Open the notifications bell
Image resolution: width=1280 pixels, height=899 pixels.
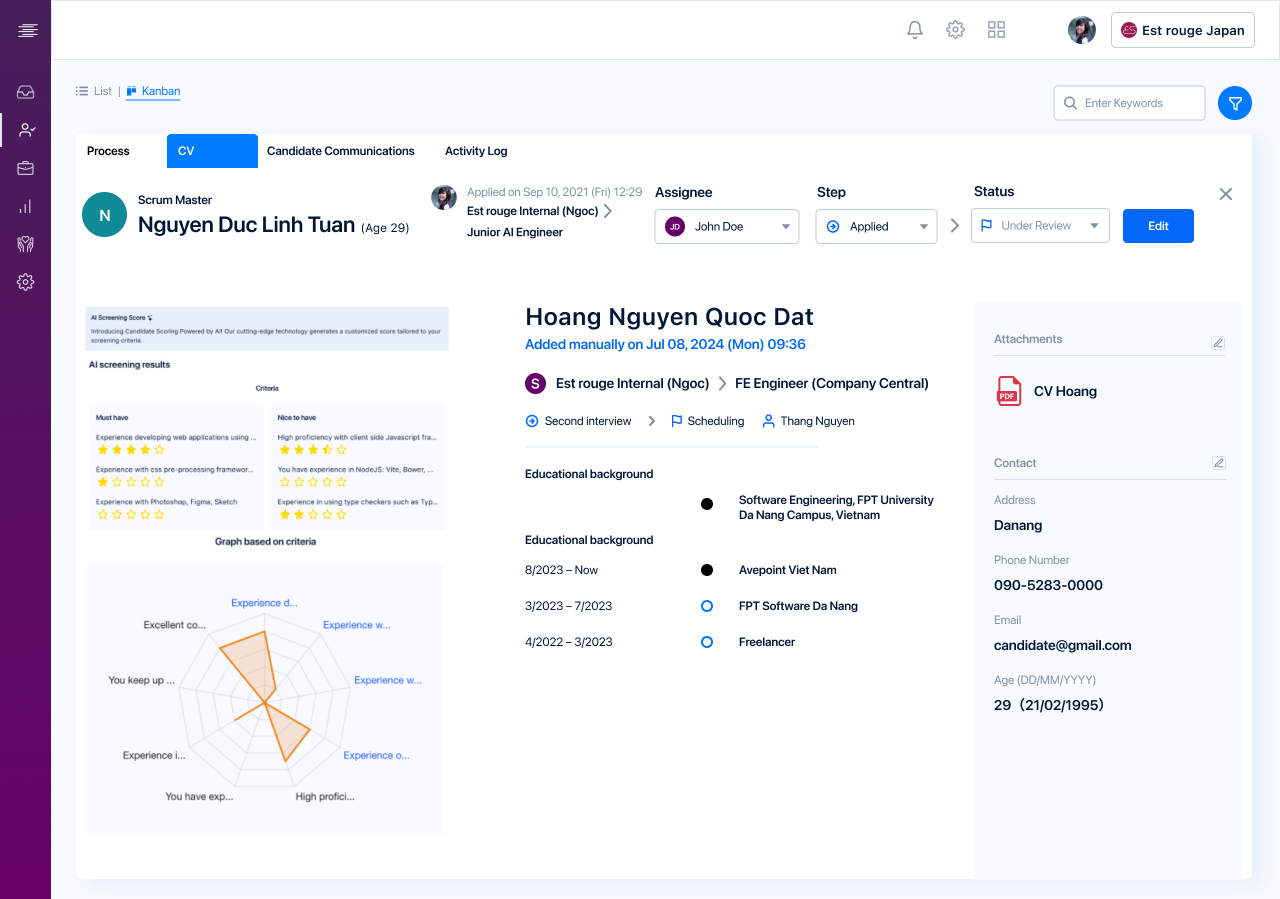(915, 30)
